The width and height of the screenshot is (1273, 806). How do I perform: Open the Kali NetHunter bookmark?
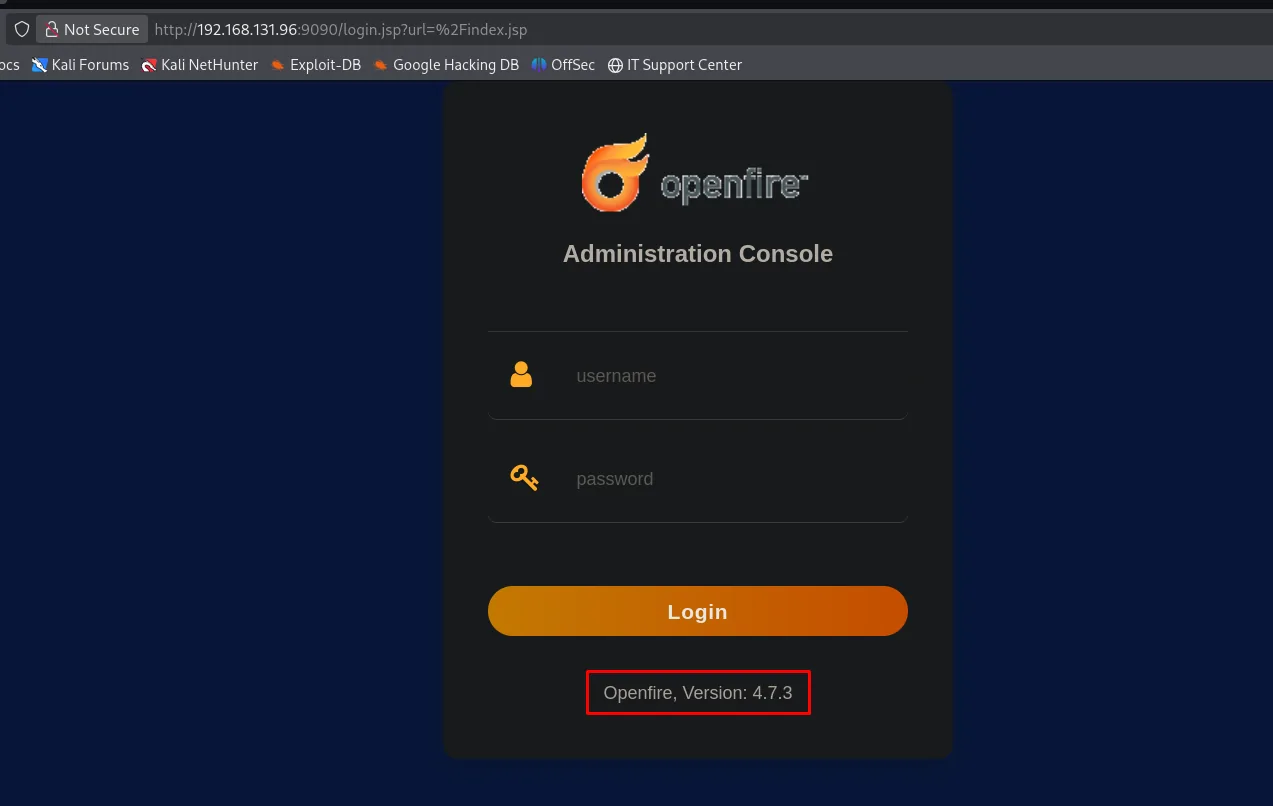coord(200,65)
